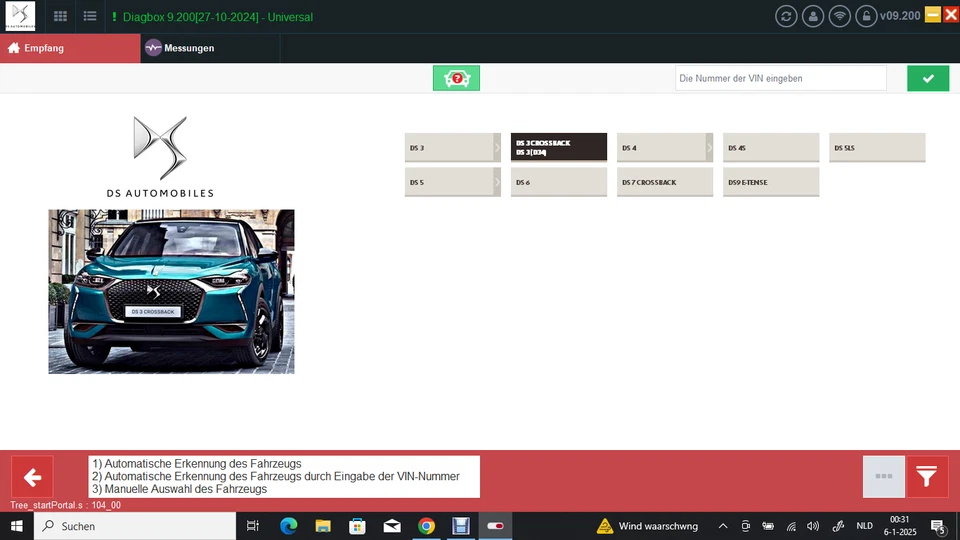Open the volume speaker tray icon
The image size is (960, 540).
[x=813, y=526]
